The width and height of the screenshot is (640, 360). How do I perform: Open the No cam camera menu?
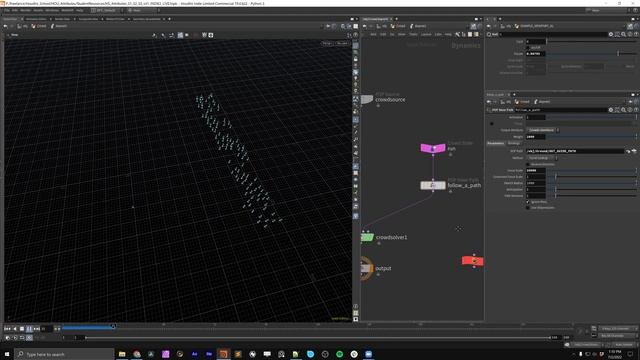coord(342,43)
